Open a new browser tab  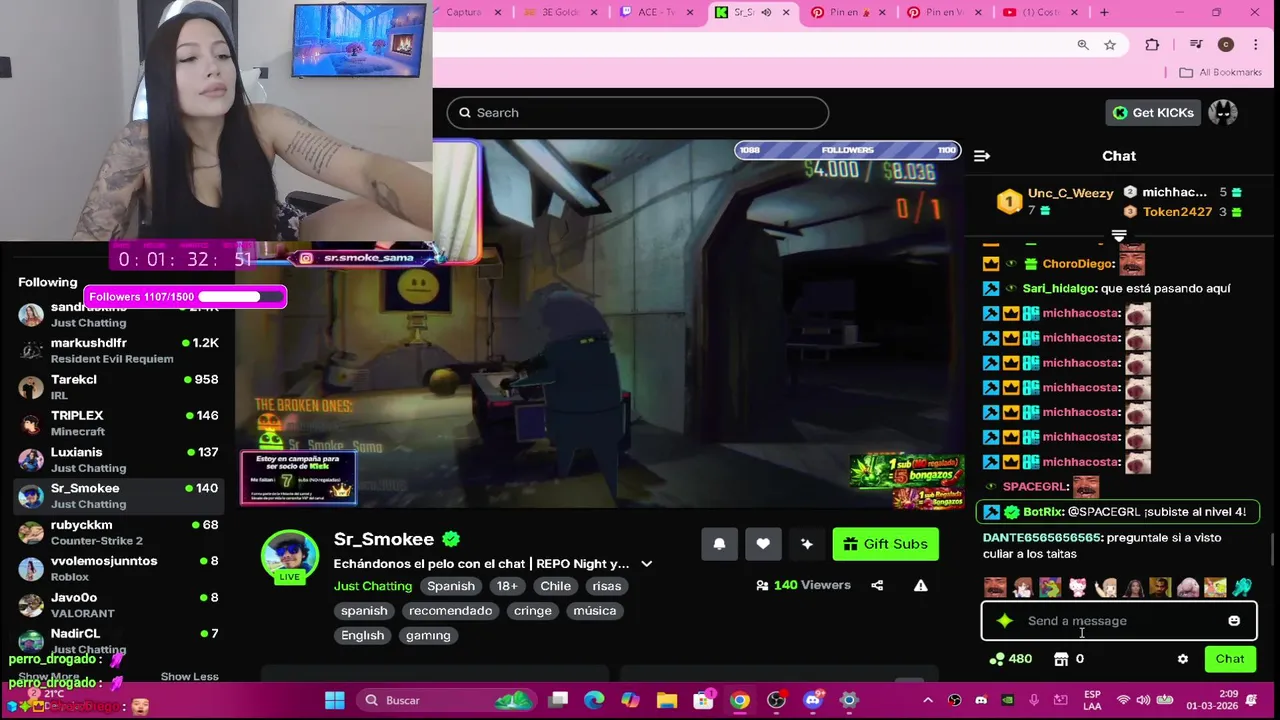1104,12
